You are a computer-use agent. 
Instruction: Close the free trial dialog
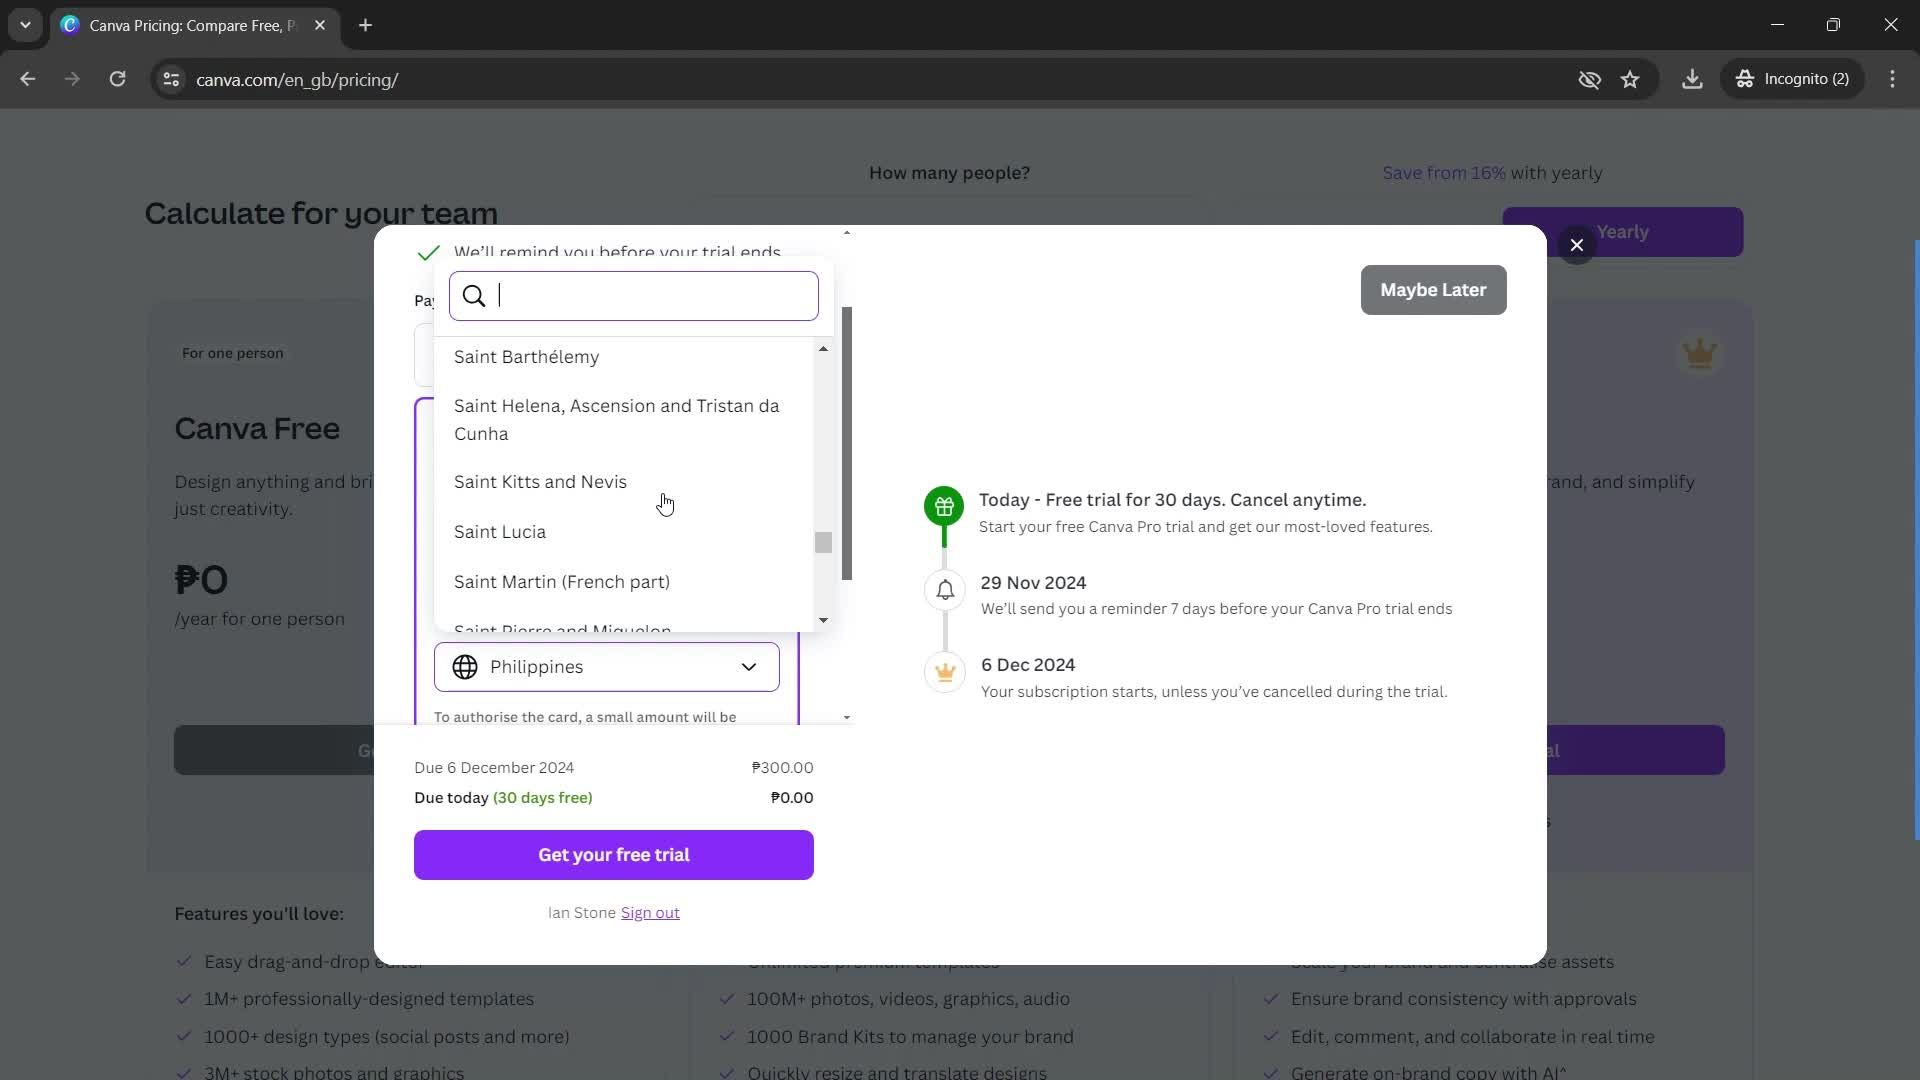(1577, 245)
